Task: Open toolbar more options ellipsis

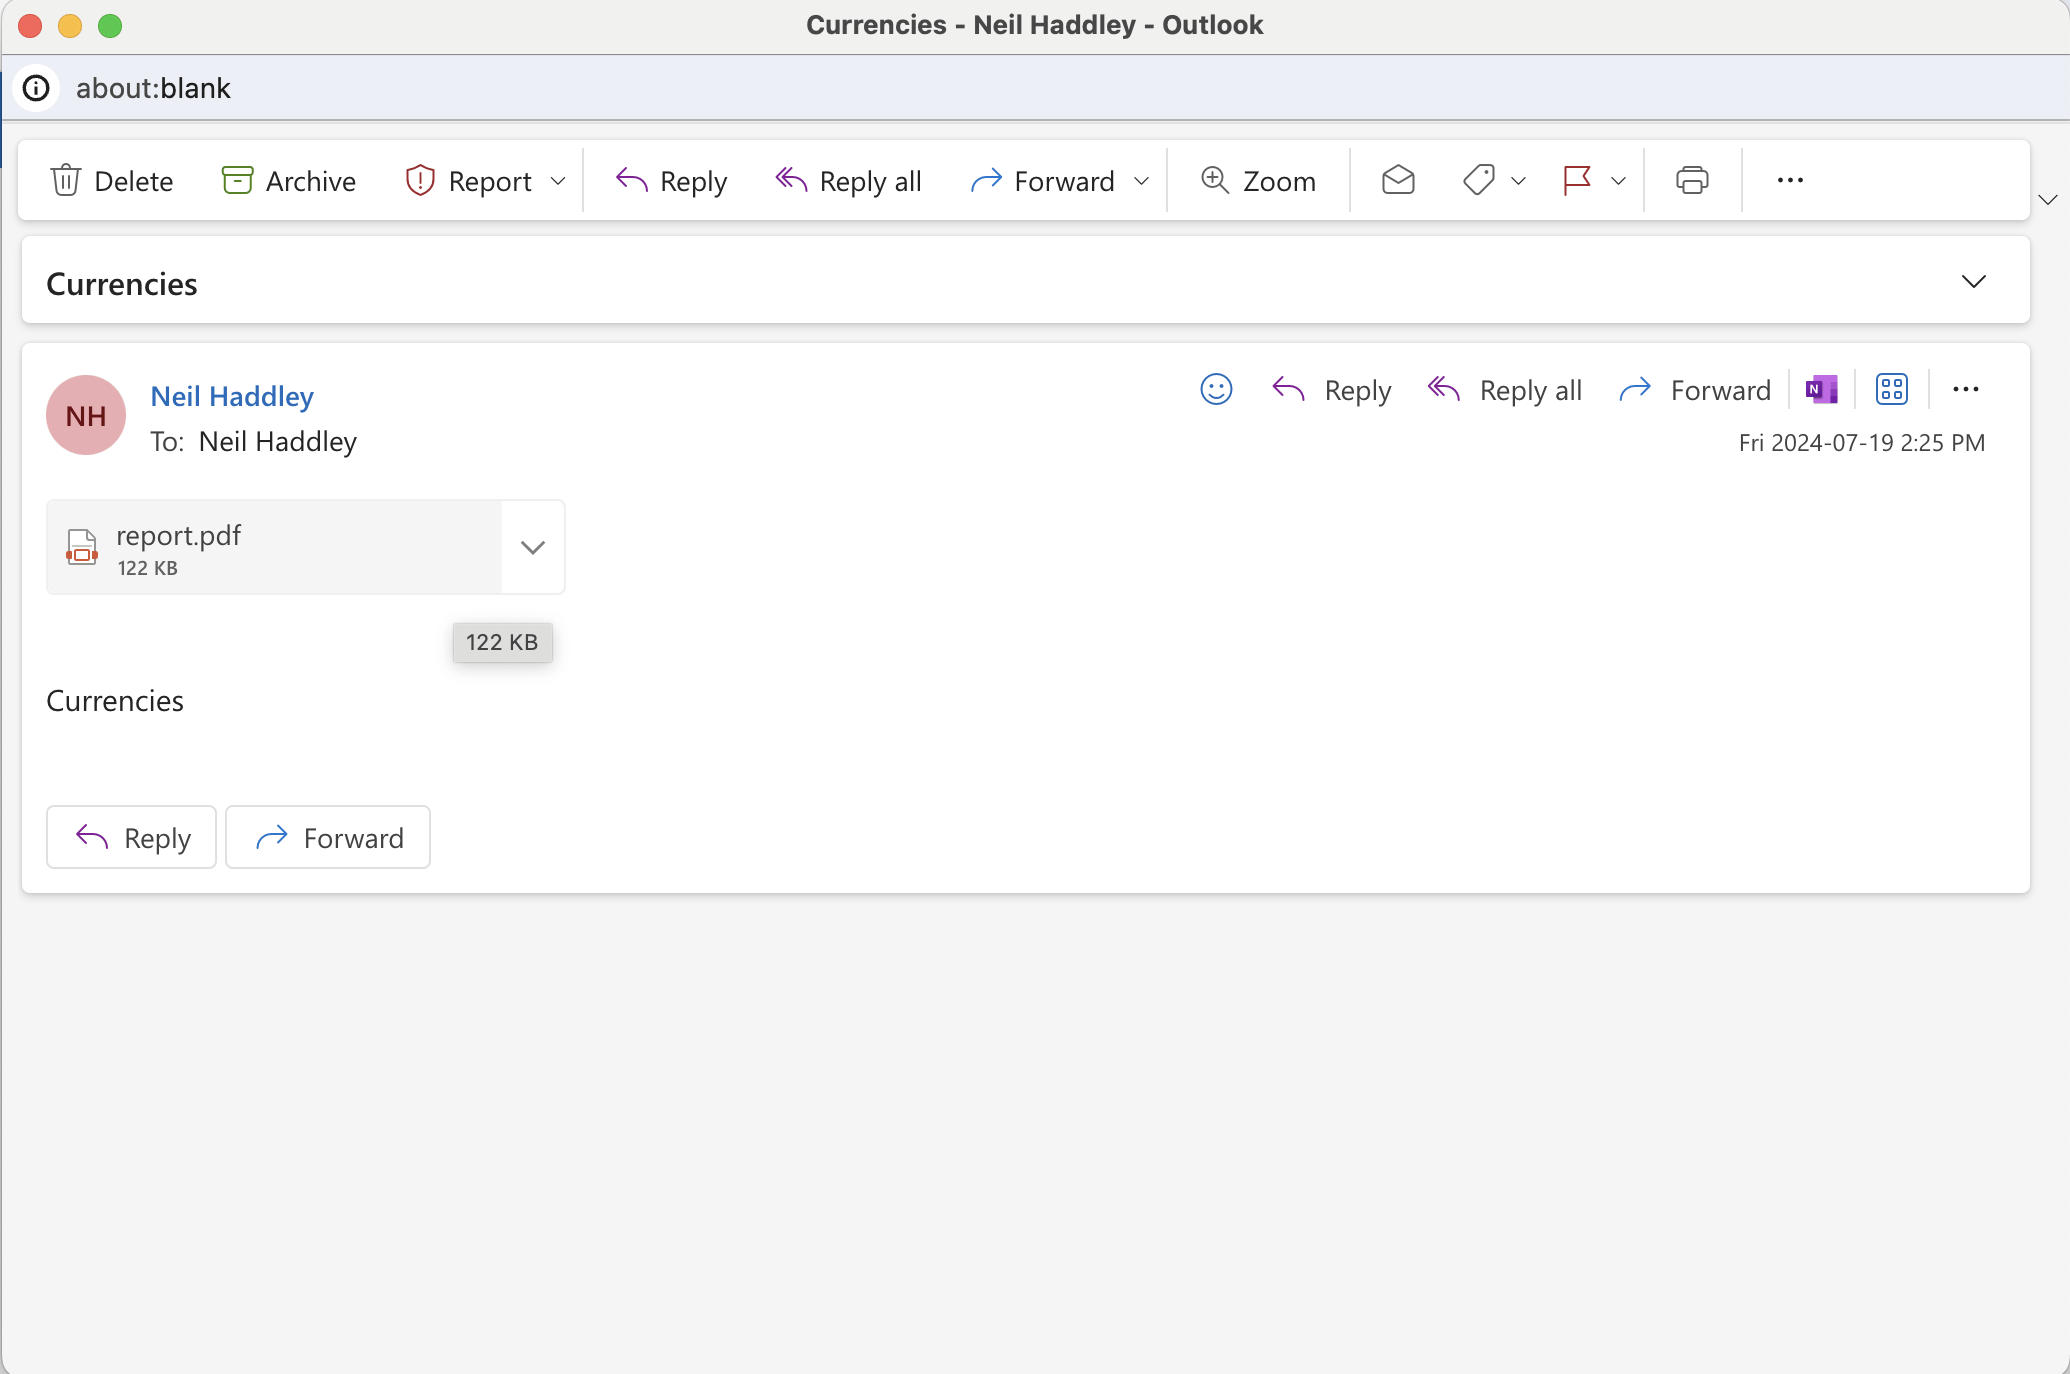Action: click(1790, 181)
